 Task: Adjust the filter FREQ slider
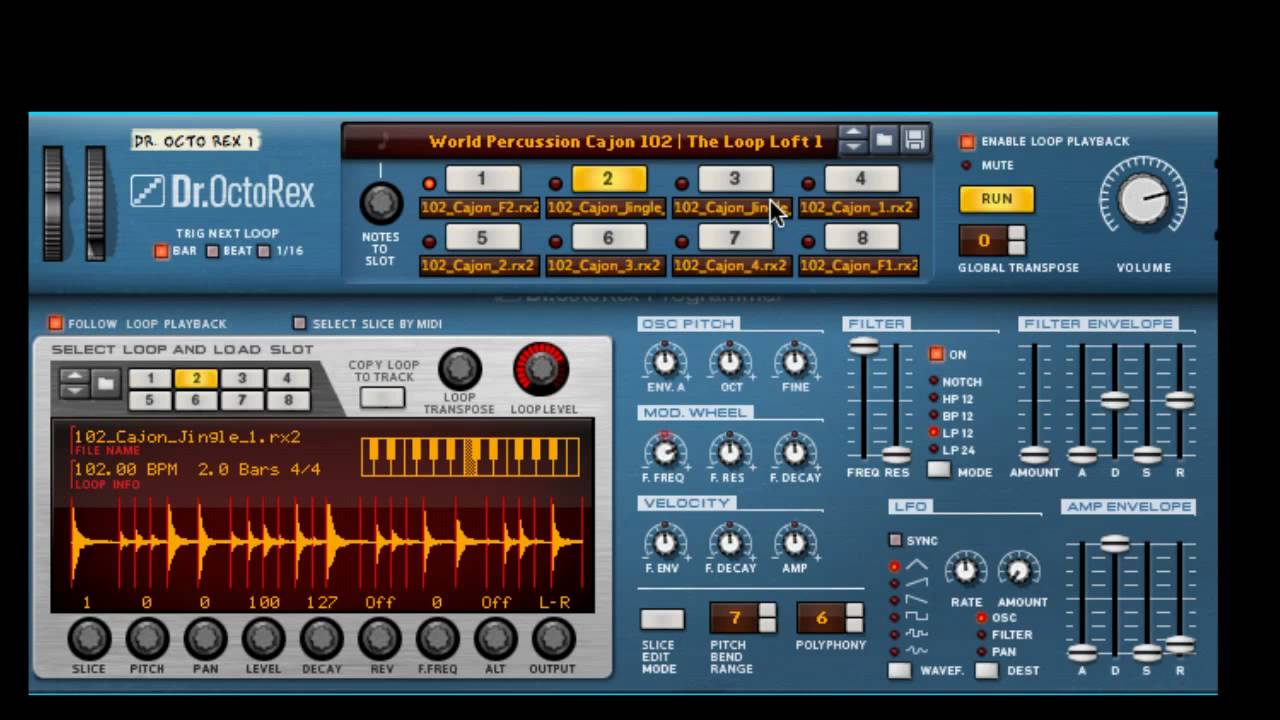point(864,347)
